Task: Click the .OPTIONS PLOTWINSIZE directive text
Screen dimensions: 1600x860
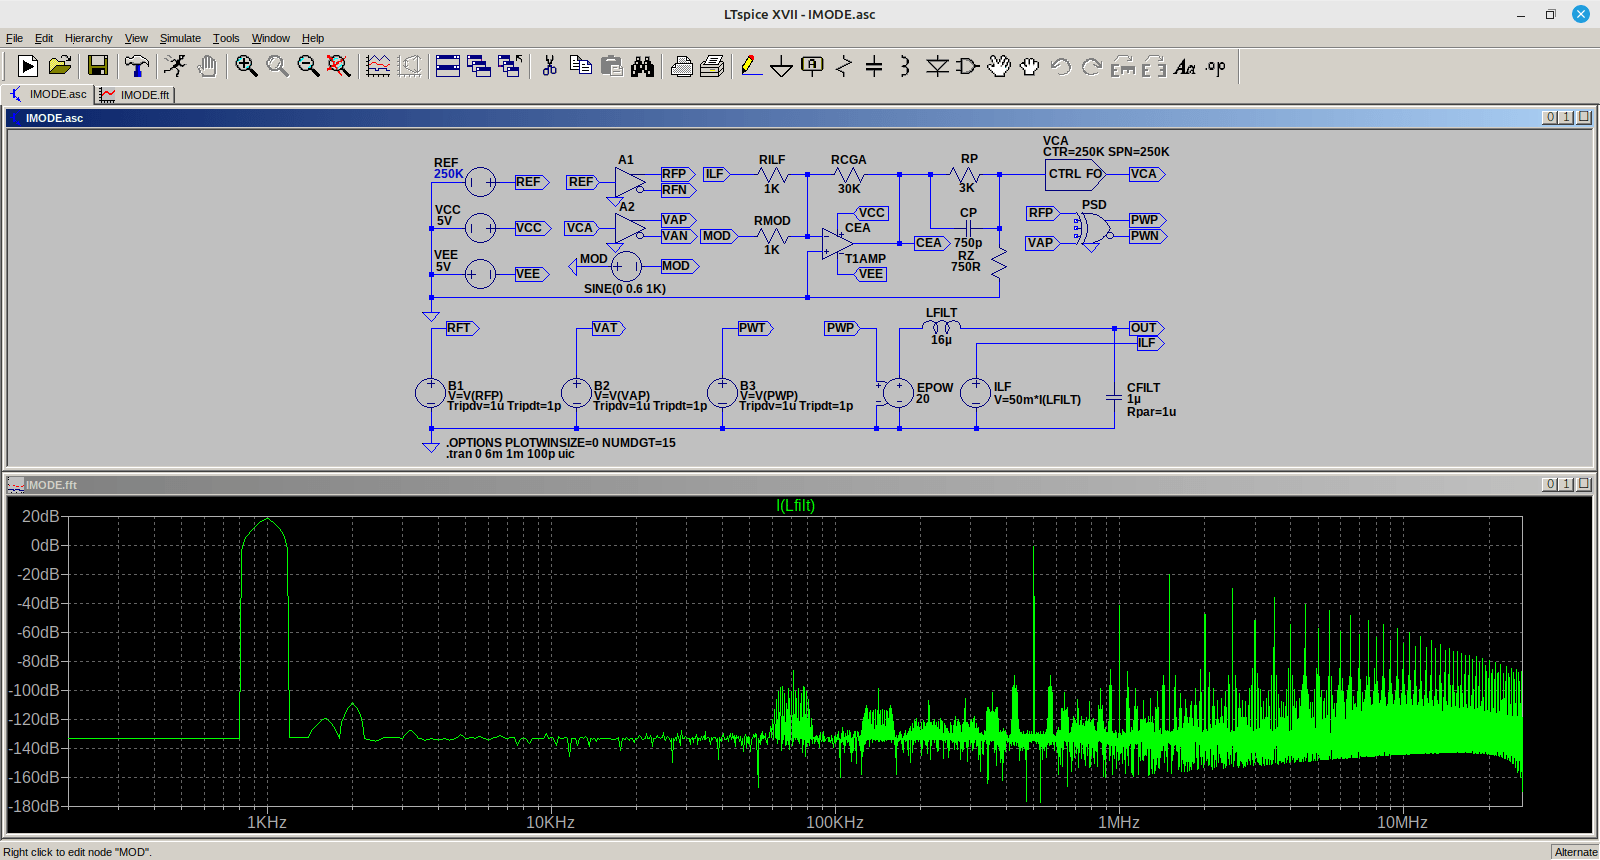Action: 560,442
